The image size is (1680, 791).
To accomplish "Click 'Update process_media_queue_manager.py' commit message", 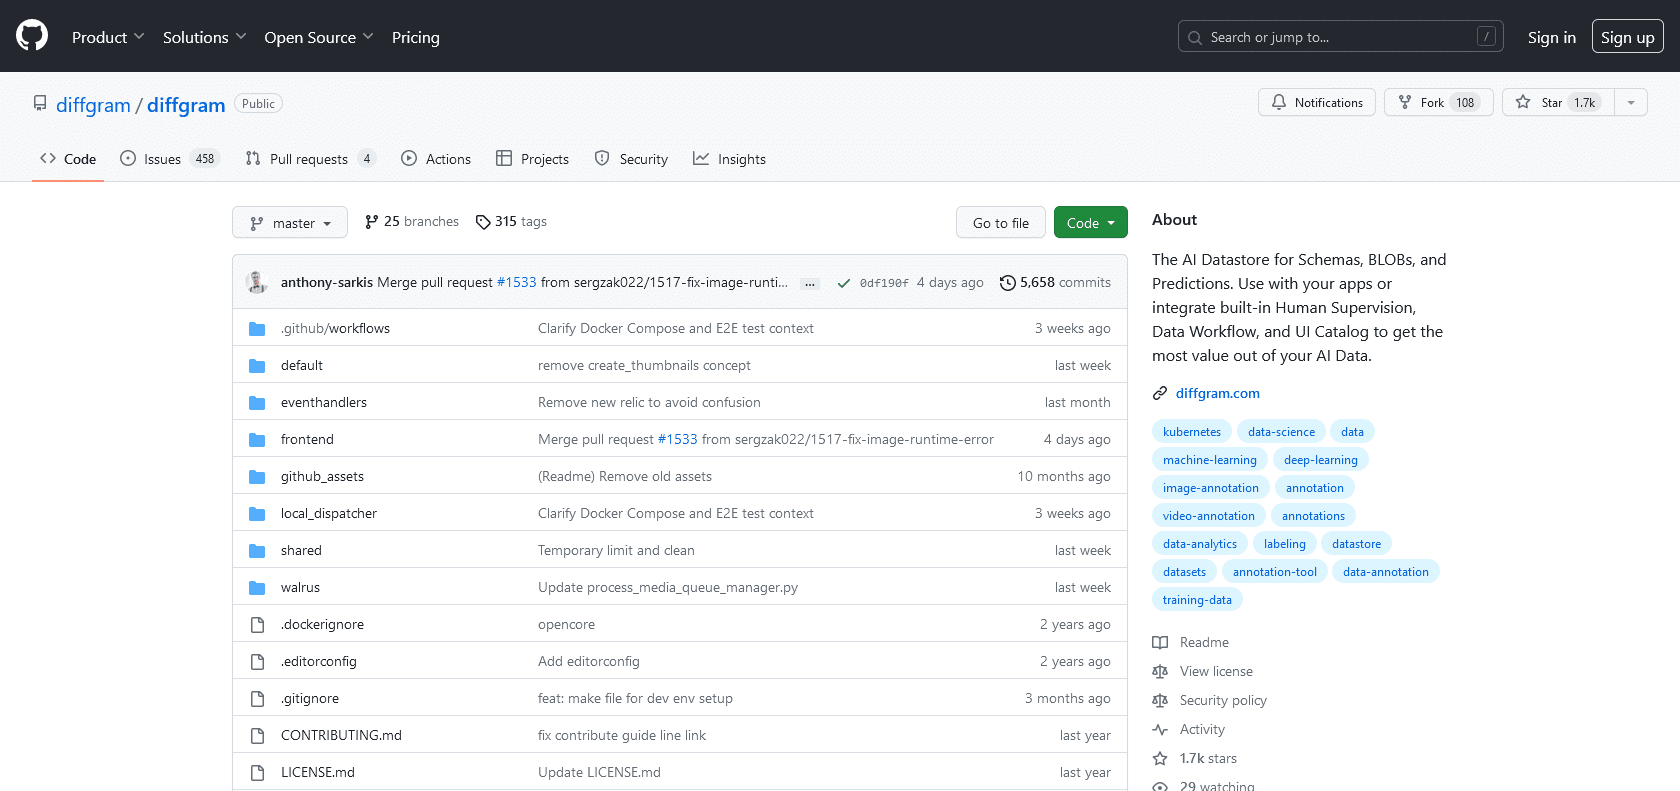I will [668, 588].
